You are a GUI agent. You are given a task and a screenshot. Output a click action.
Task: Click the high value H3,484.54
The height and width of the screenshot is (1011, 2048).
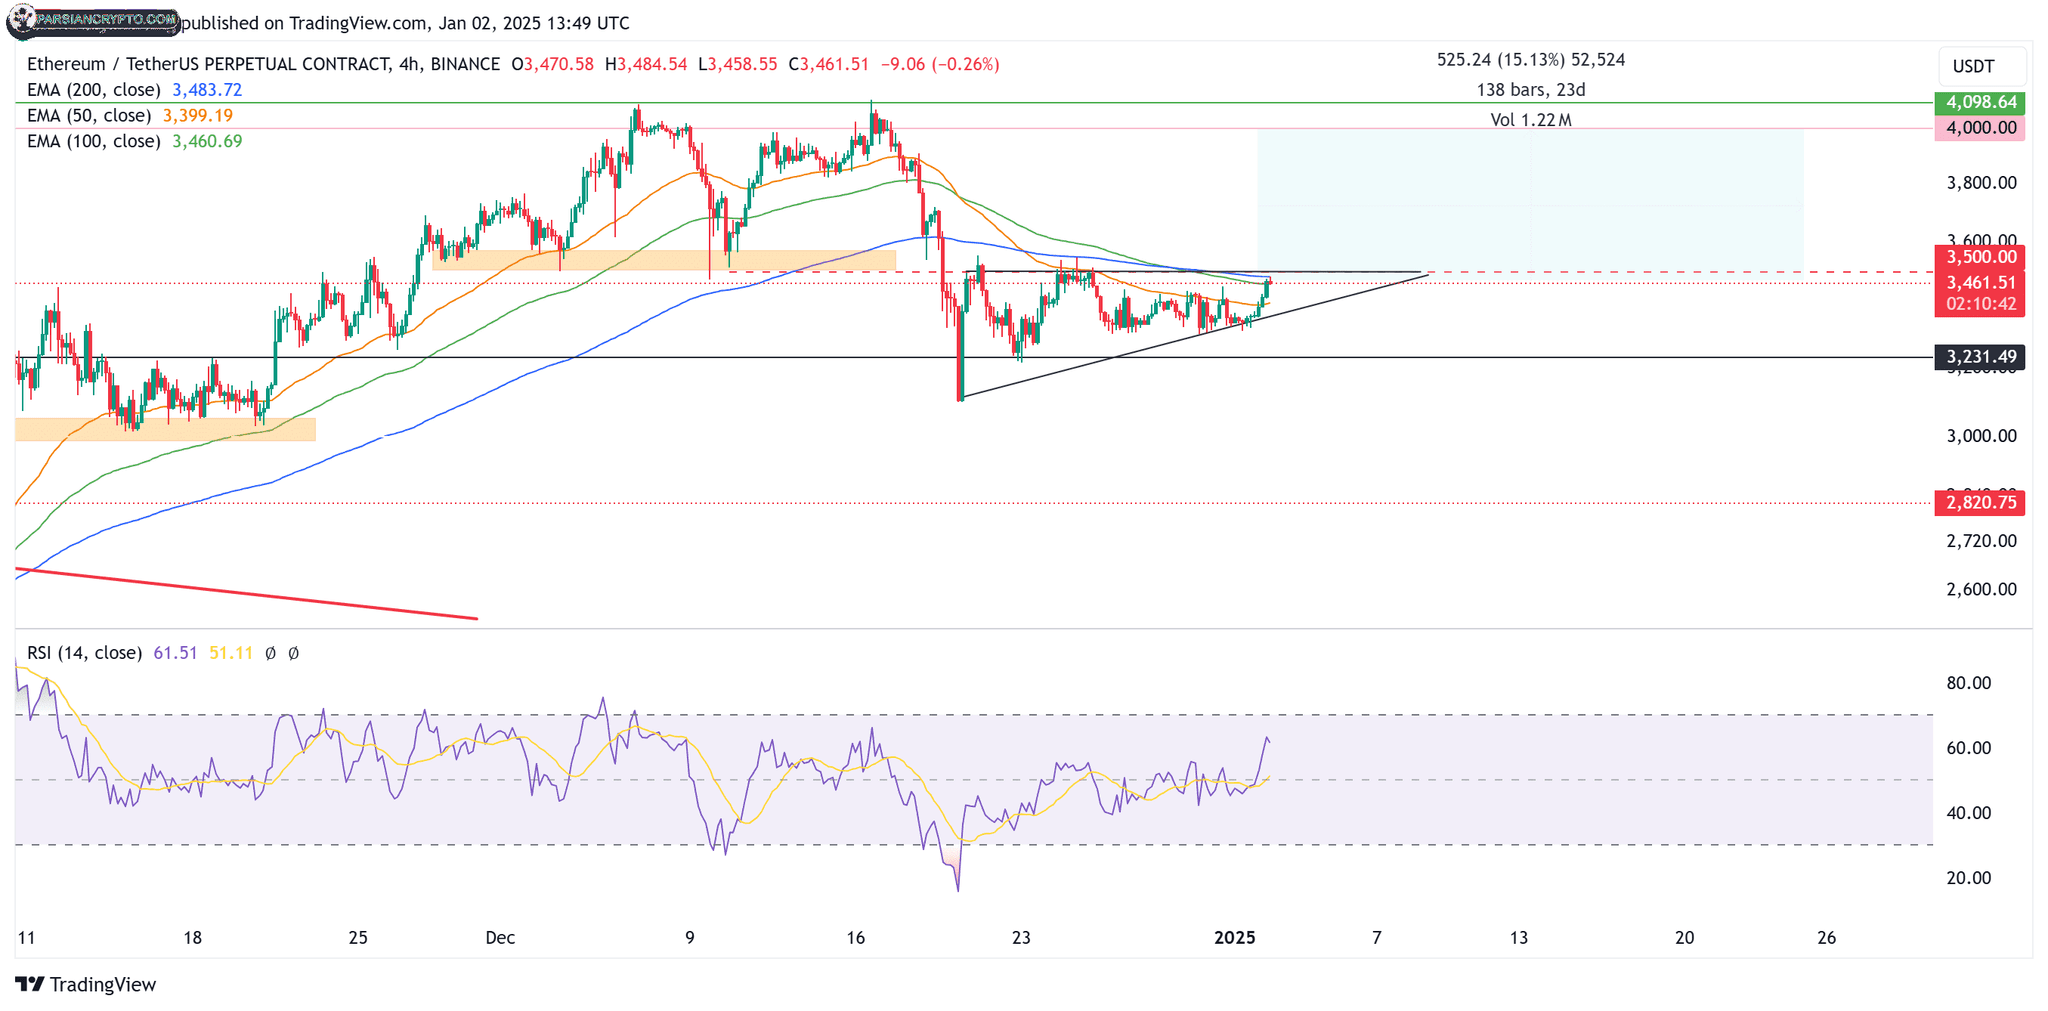click(646, 64)
